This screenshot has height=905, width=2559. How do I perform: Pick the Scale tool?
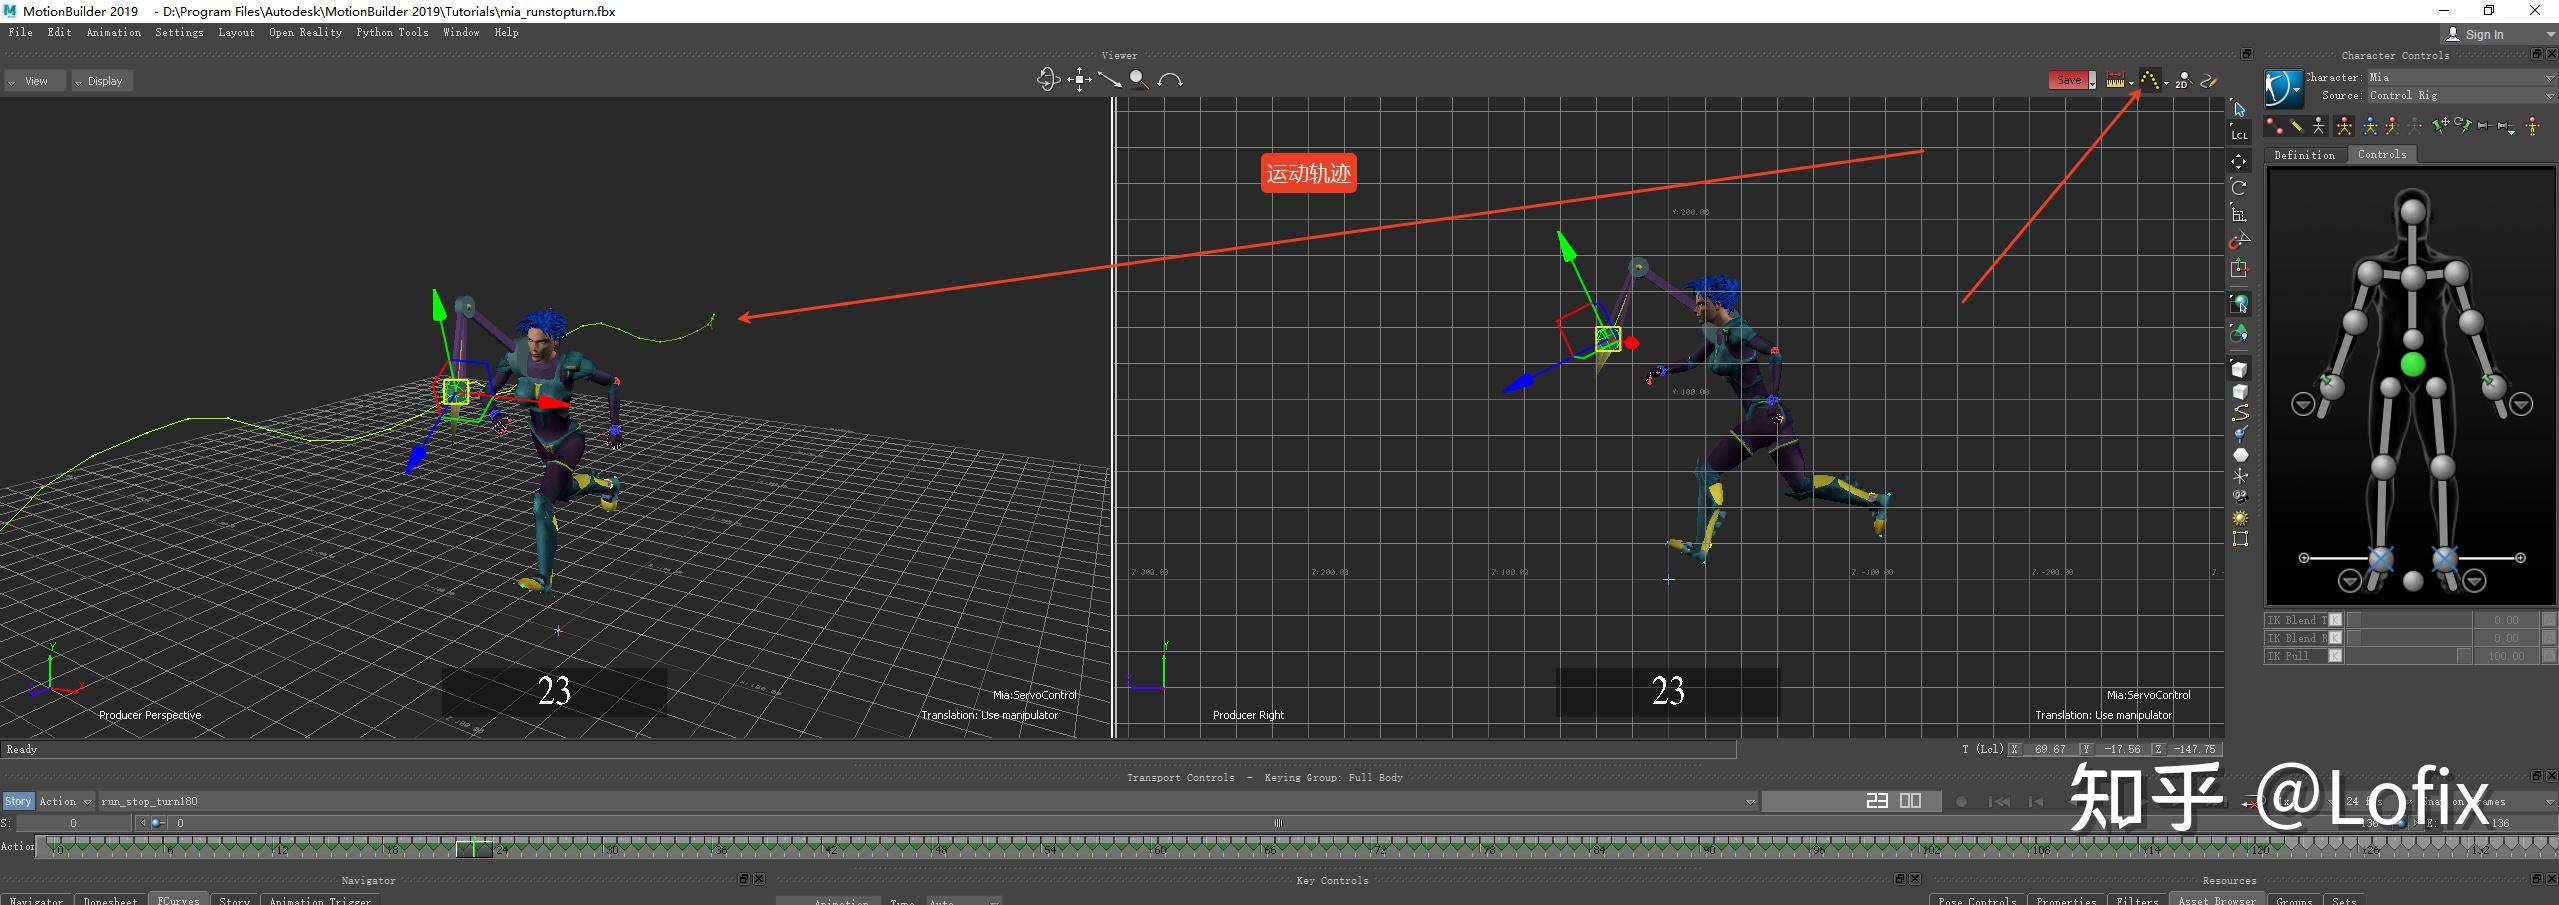coord(2239,214)
